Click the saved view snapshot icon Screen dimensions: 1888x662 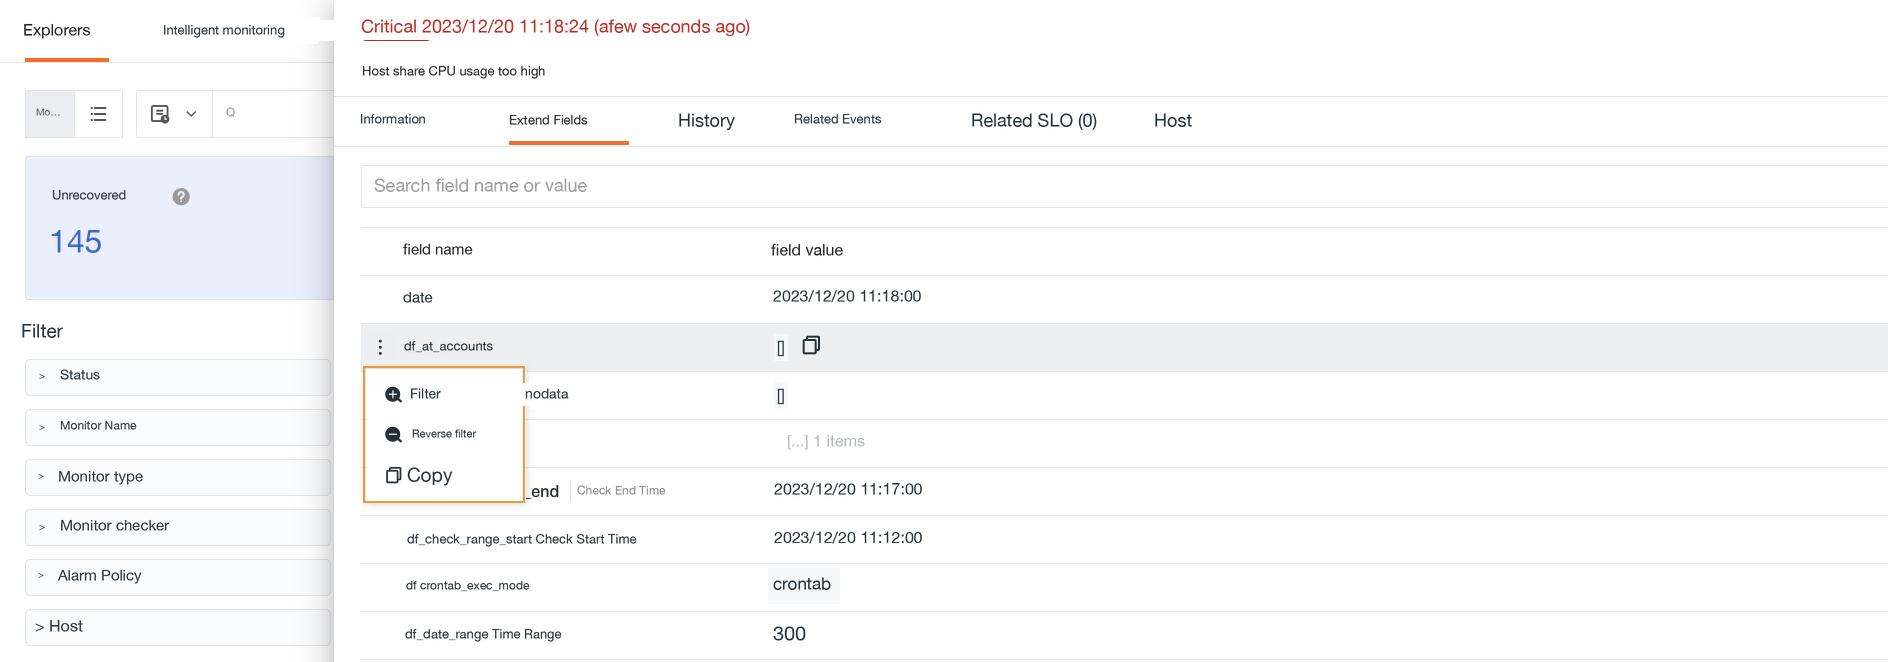pos(160,114)
